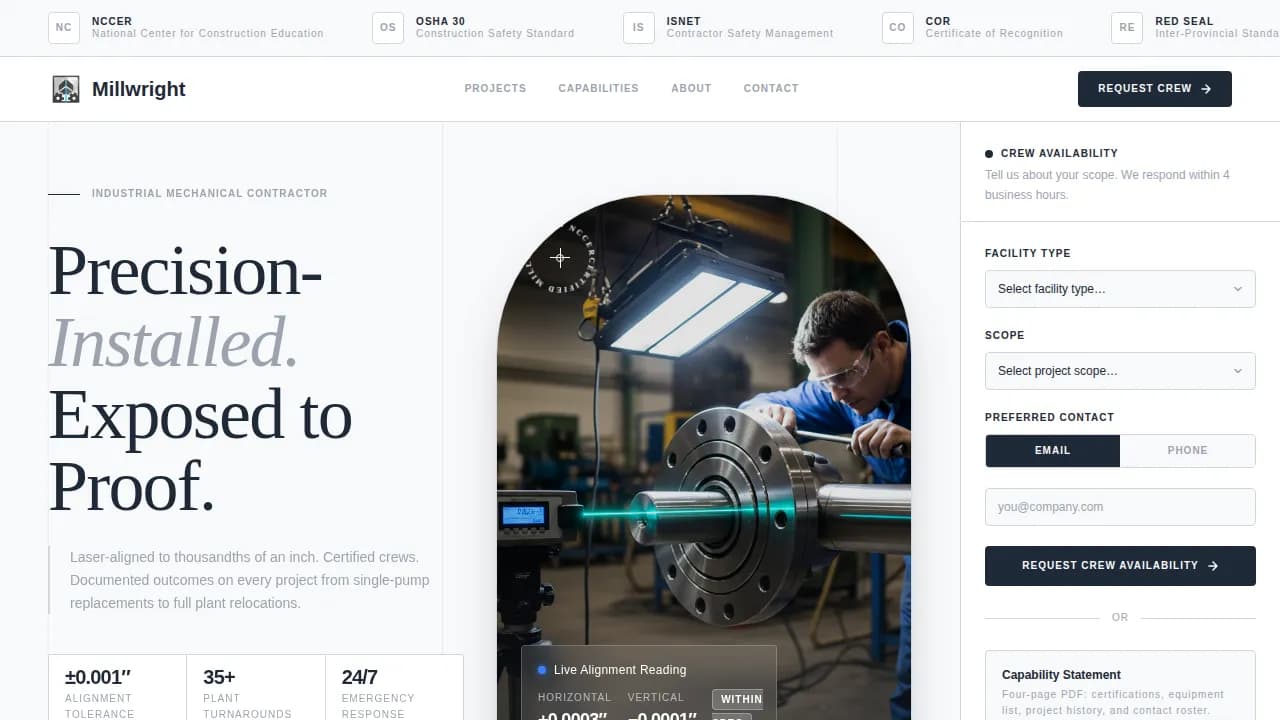Click the you@company.com email field
This screenshot has width=1280, height=720.
[1120, 507]
